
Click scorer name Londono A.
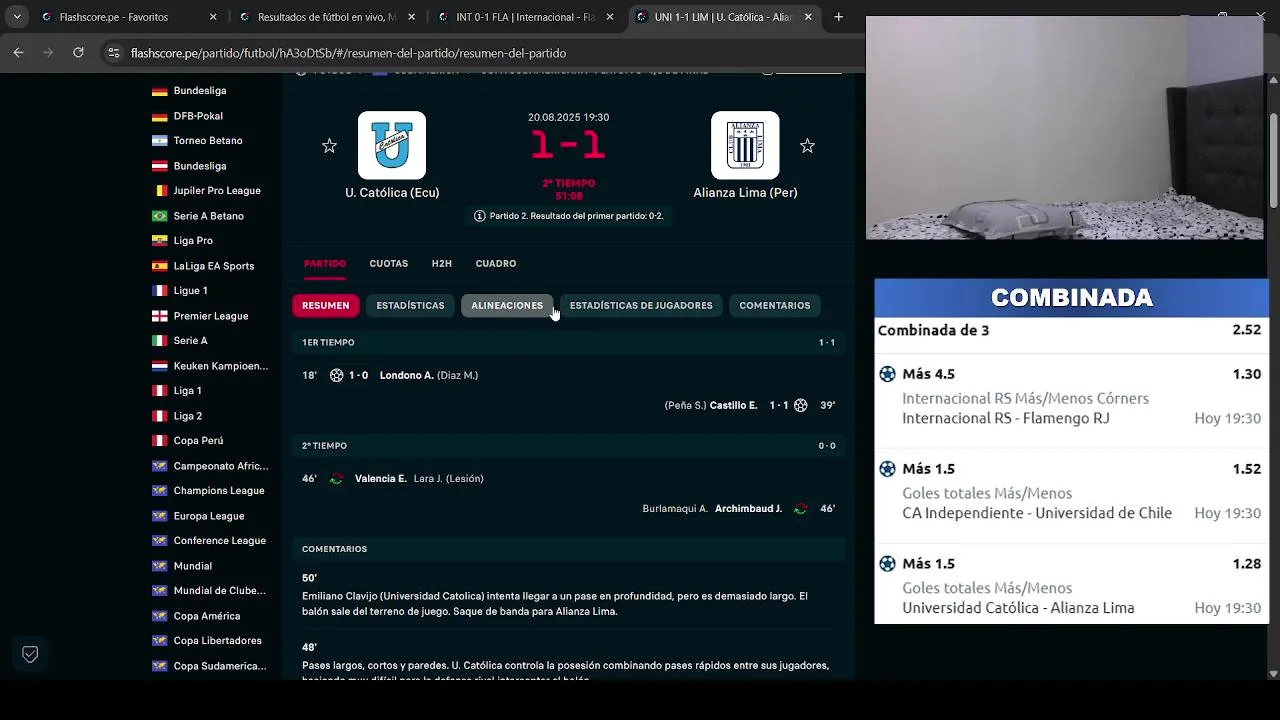407,375
